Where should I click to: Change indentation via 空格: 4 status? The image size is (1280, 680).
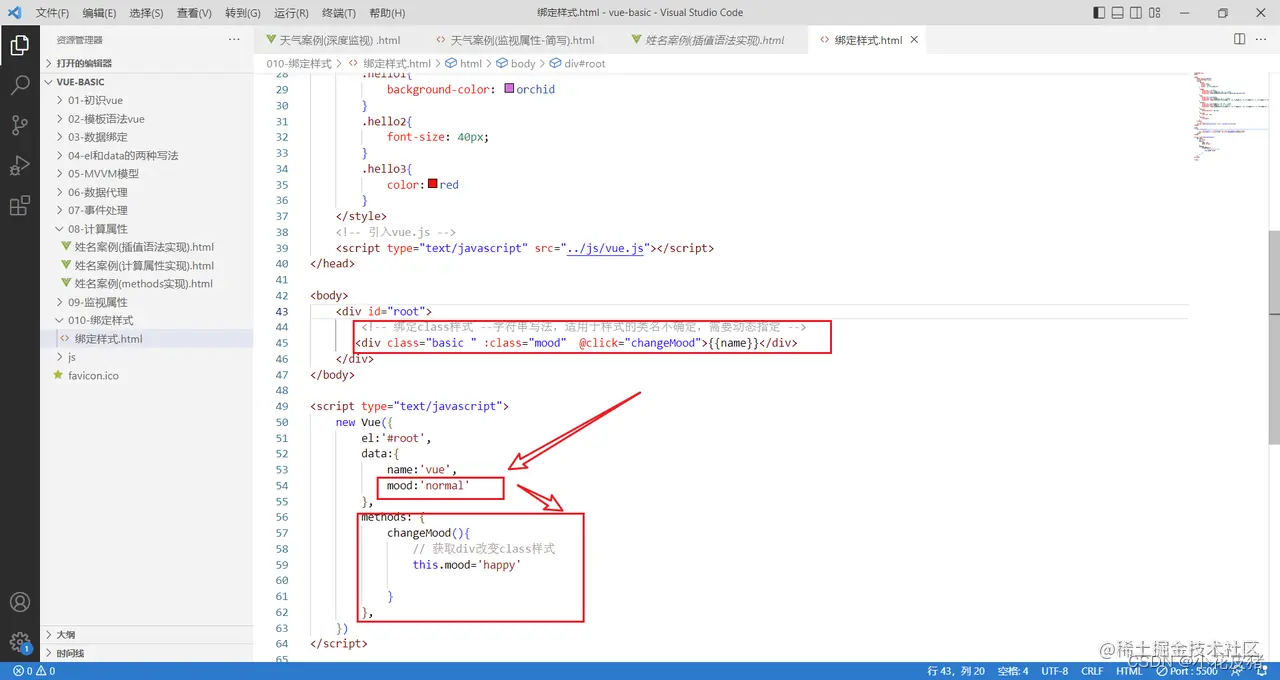[1012, 671]
